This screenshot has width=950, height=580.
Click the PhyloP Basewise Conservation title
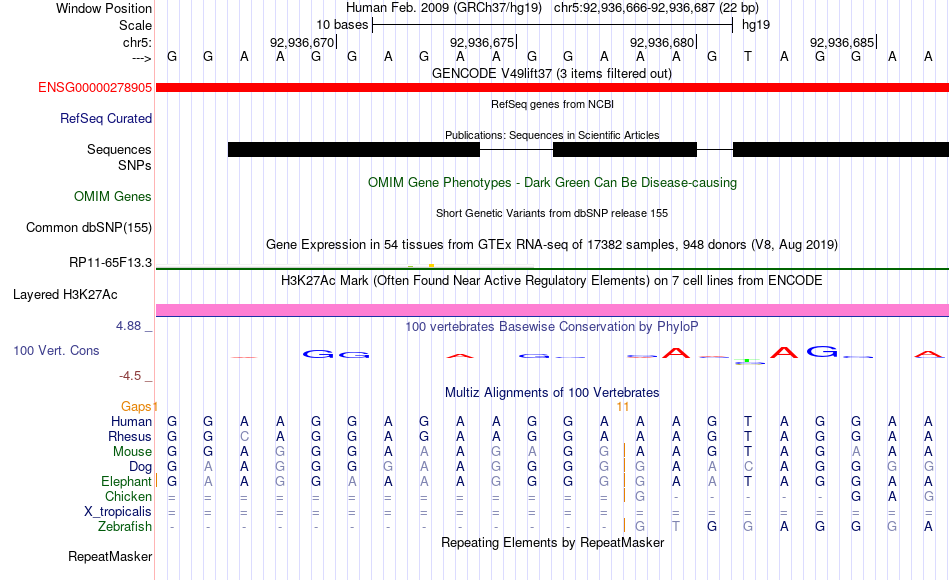552,327
